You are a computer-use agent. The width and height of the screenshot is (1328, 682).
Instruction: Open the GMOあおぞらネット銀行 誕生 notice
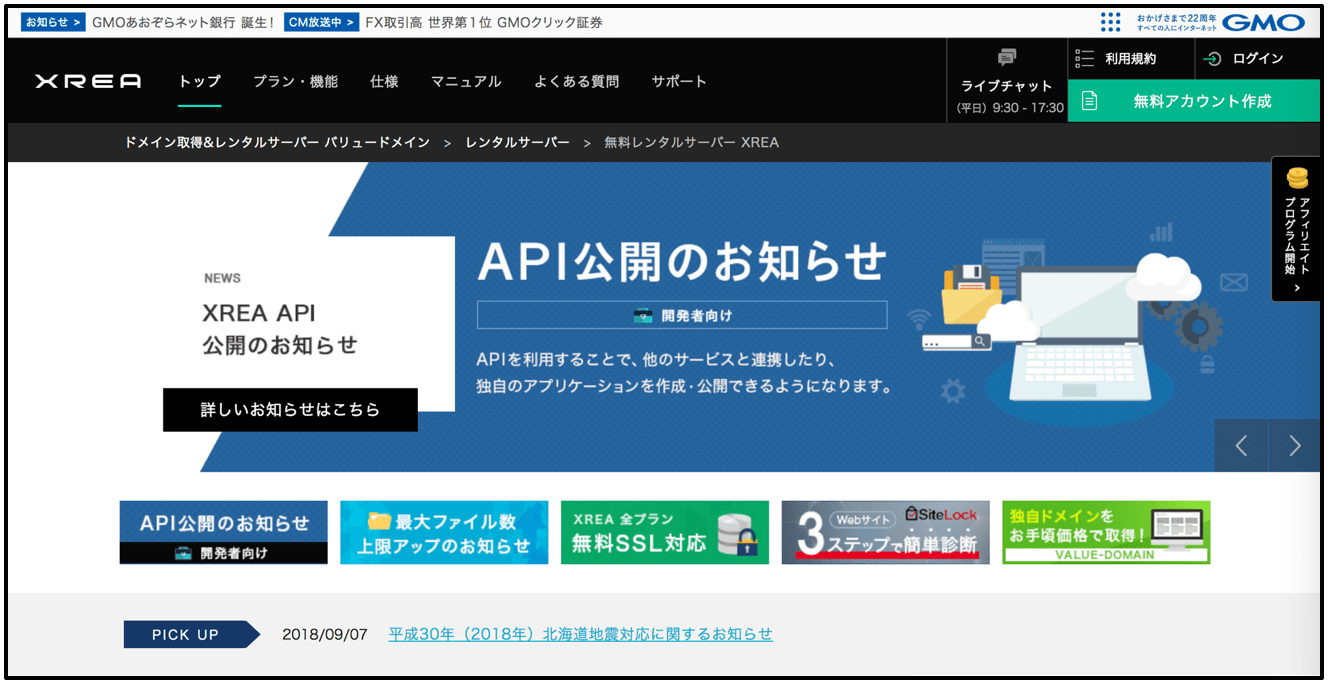[x=183, y=22]
